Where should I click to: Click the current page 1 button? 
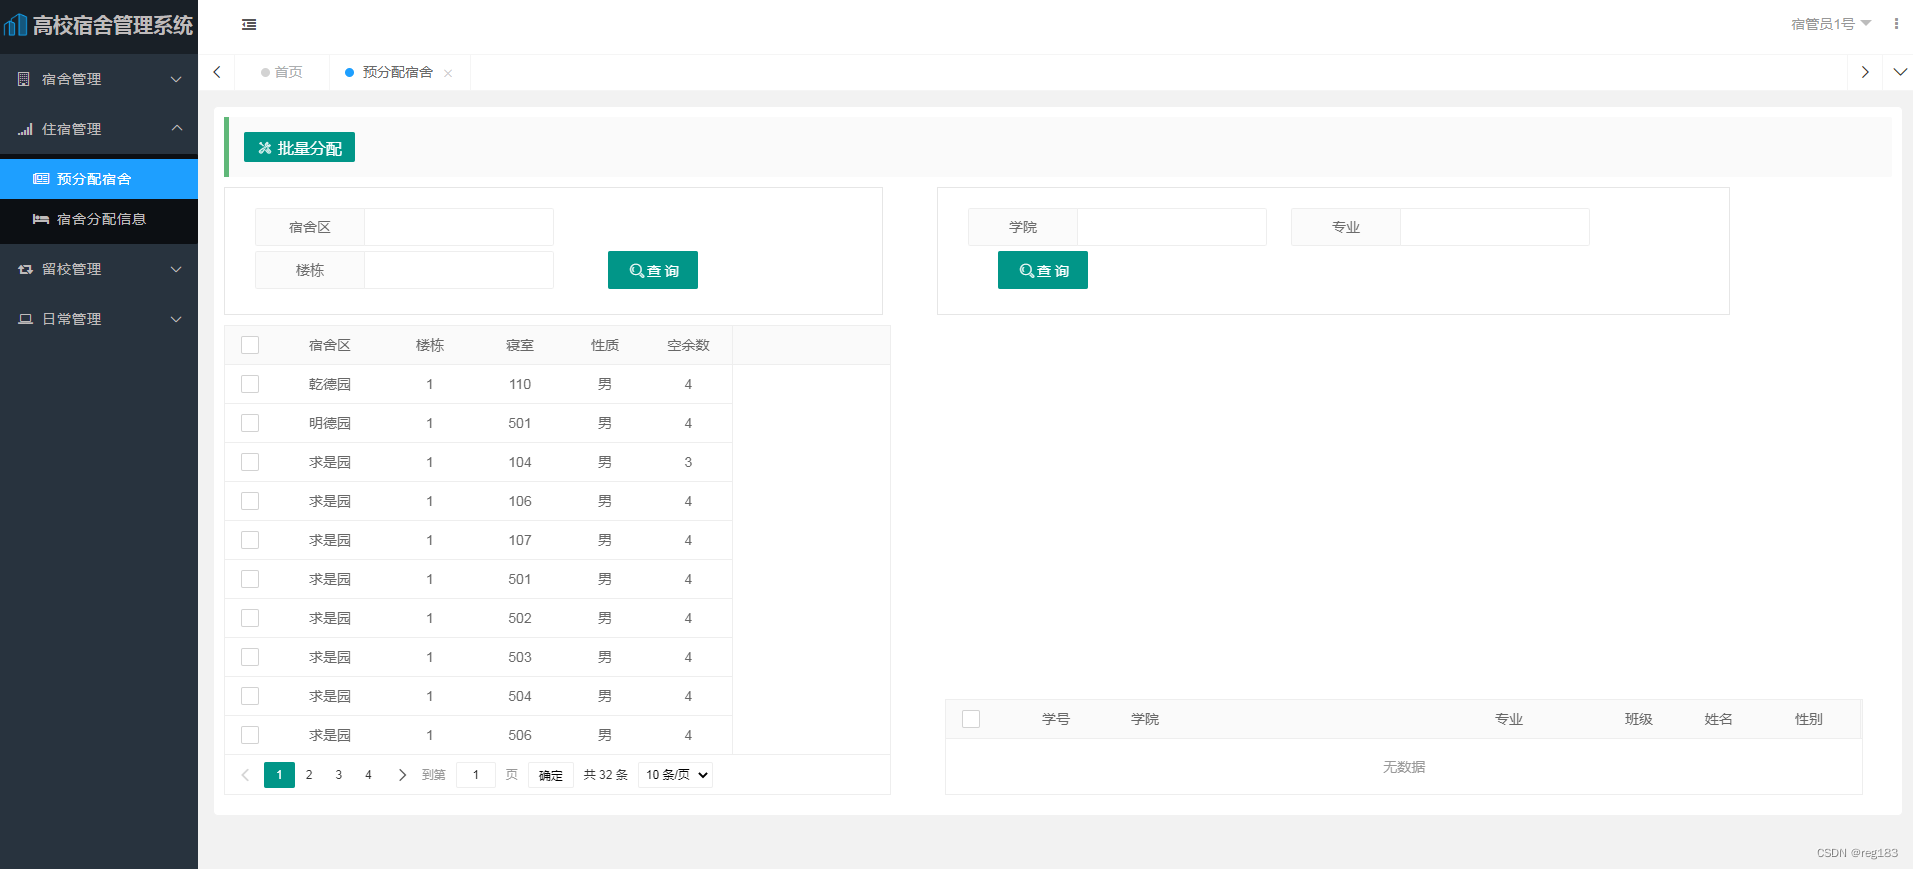pyautogui.click(x=279, y=775)
